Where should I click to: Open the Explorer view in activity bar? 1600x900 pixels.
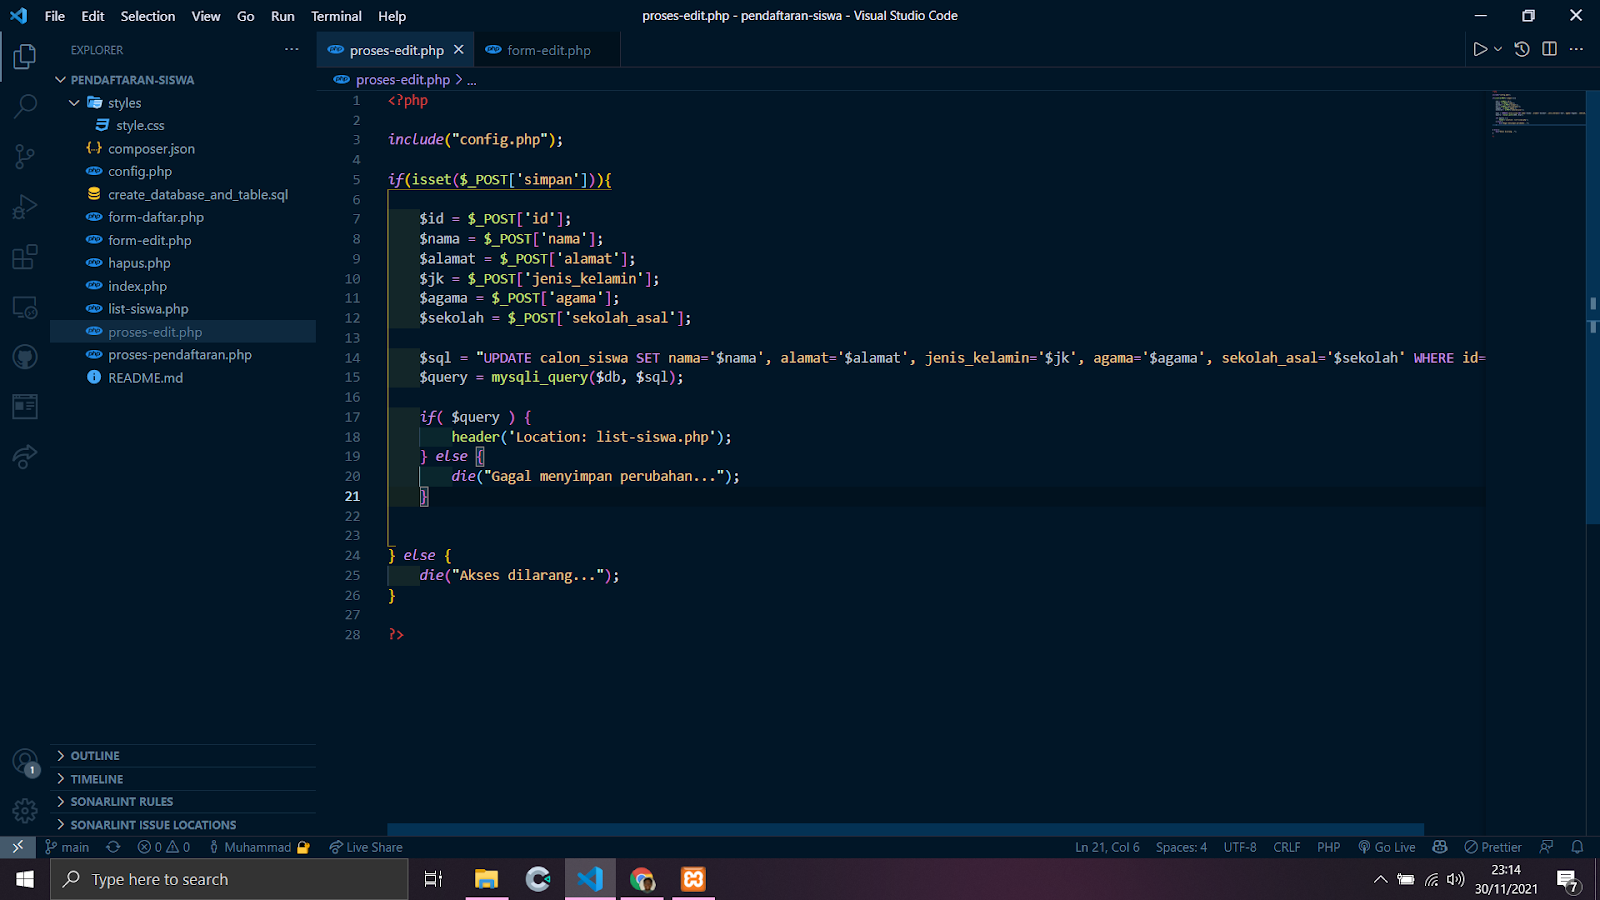click(x=25, y=57)
